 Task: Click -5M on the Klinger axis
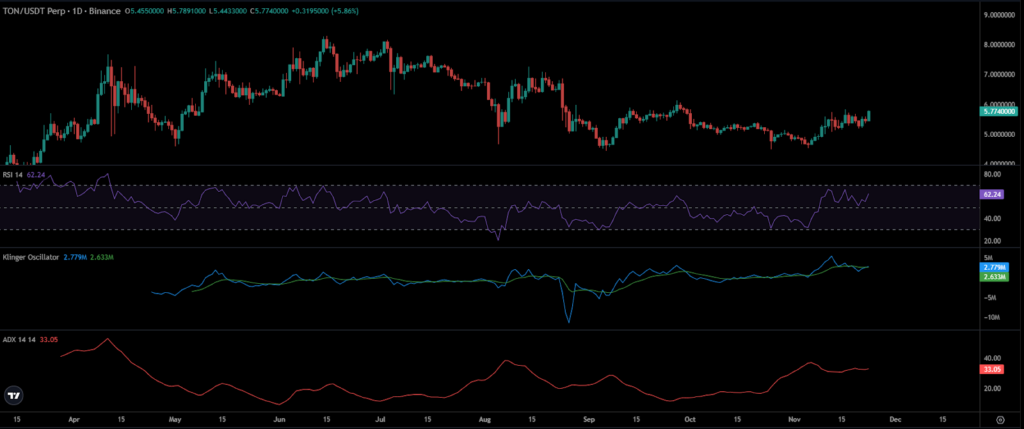click(x=991, y=297)
